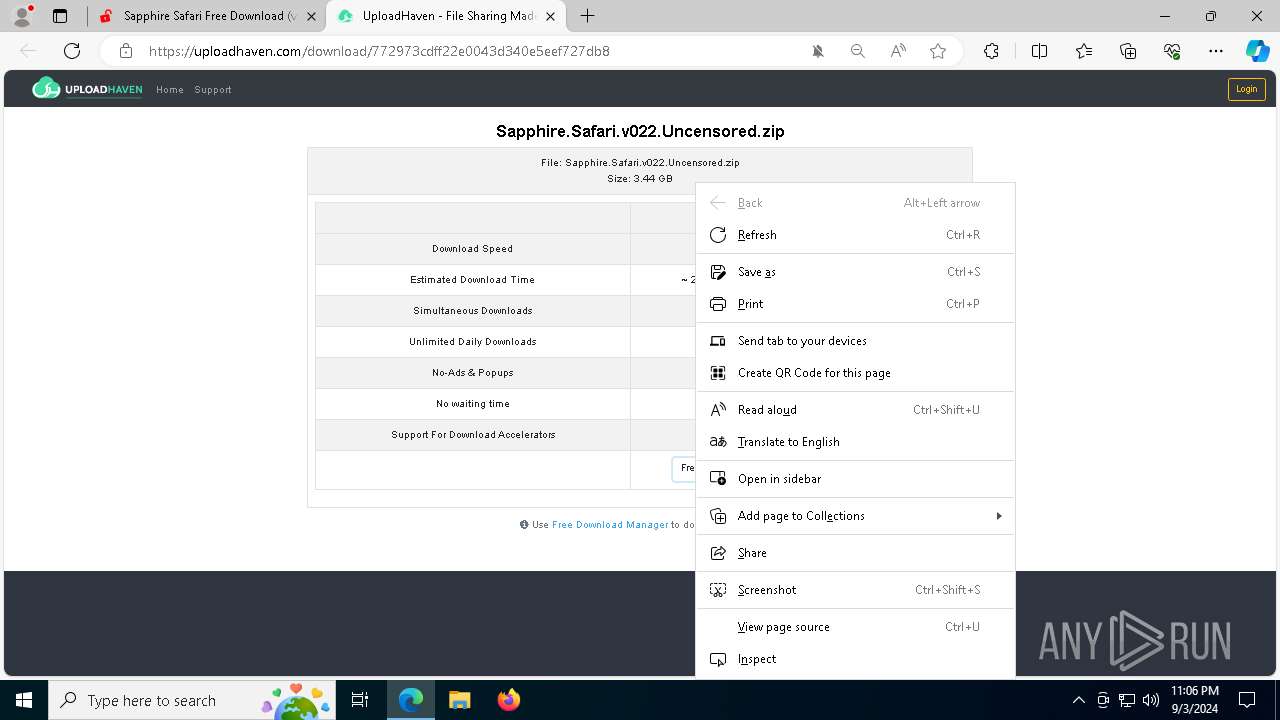Select Translate to English
The image size is (1280, 720).
[855, 442]
